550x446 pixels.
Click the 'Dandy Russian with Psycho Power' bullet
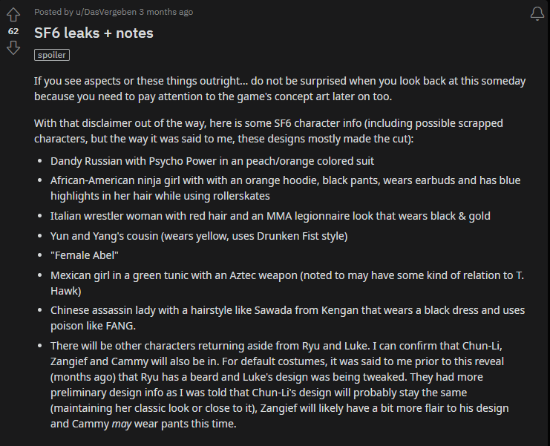[x=212, y=161]
